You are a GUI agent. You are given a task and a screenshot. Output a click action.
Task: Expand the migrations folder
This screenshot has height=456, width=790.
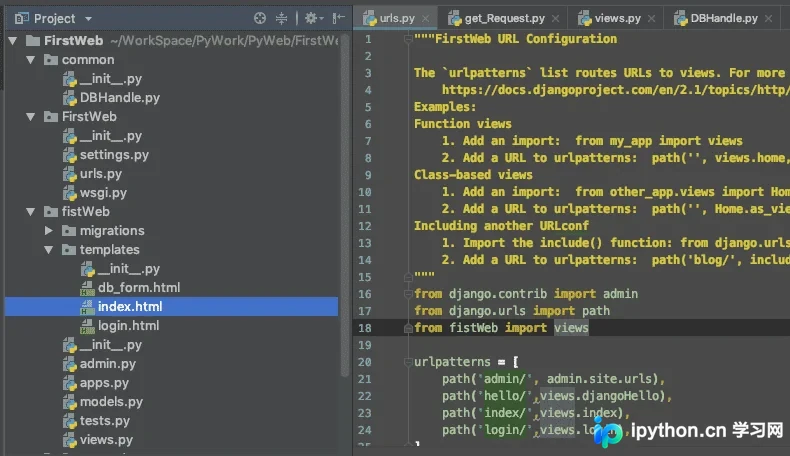point(49,231)
